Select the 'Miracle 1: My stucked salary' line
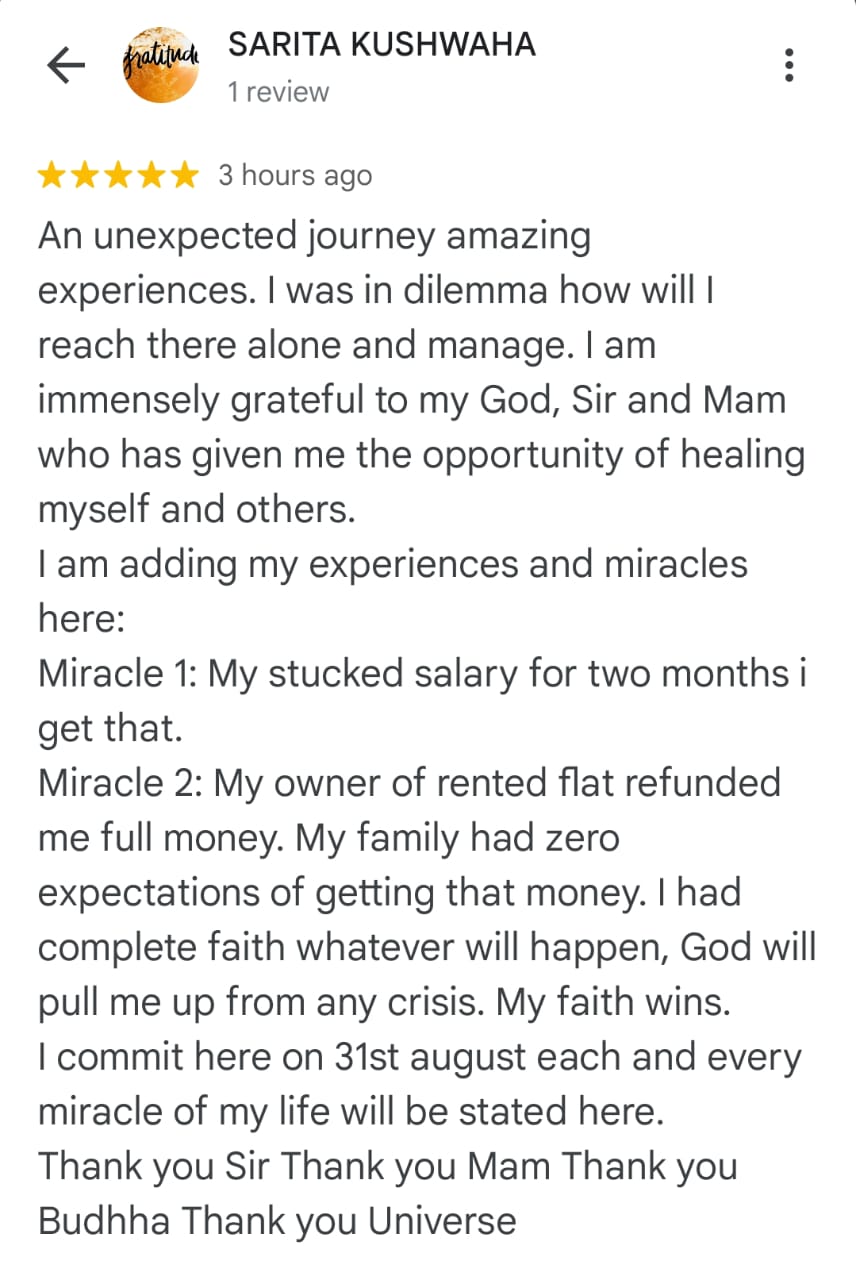 422,674
